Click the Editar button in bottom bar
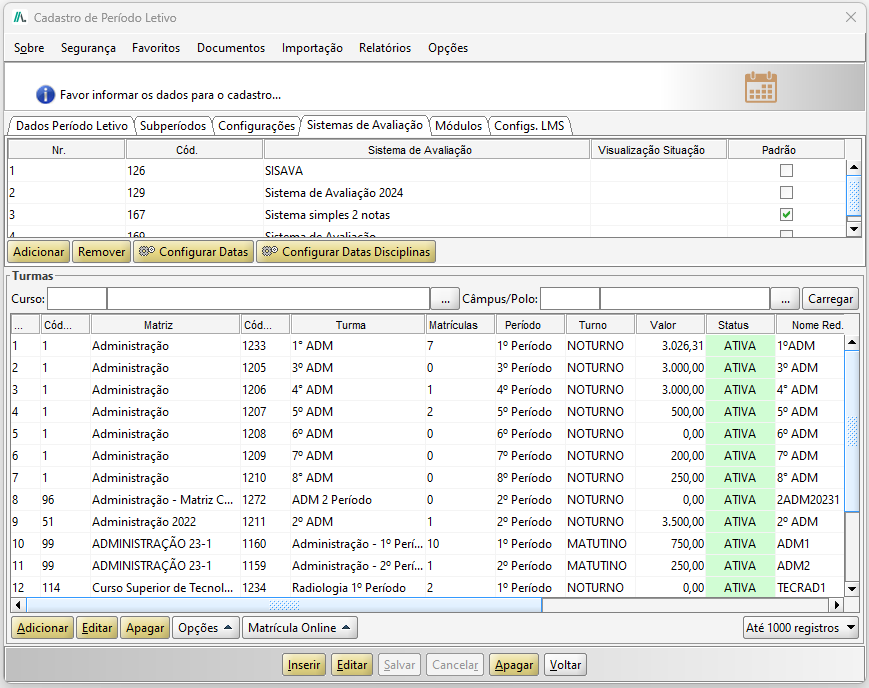 click(352, 665)
